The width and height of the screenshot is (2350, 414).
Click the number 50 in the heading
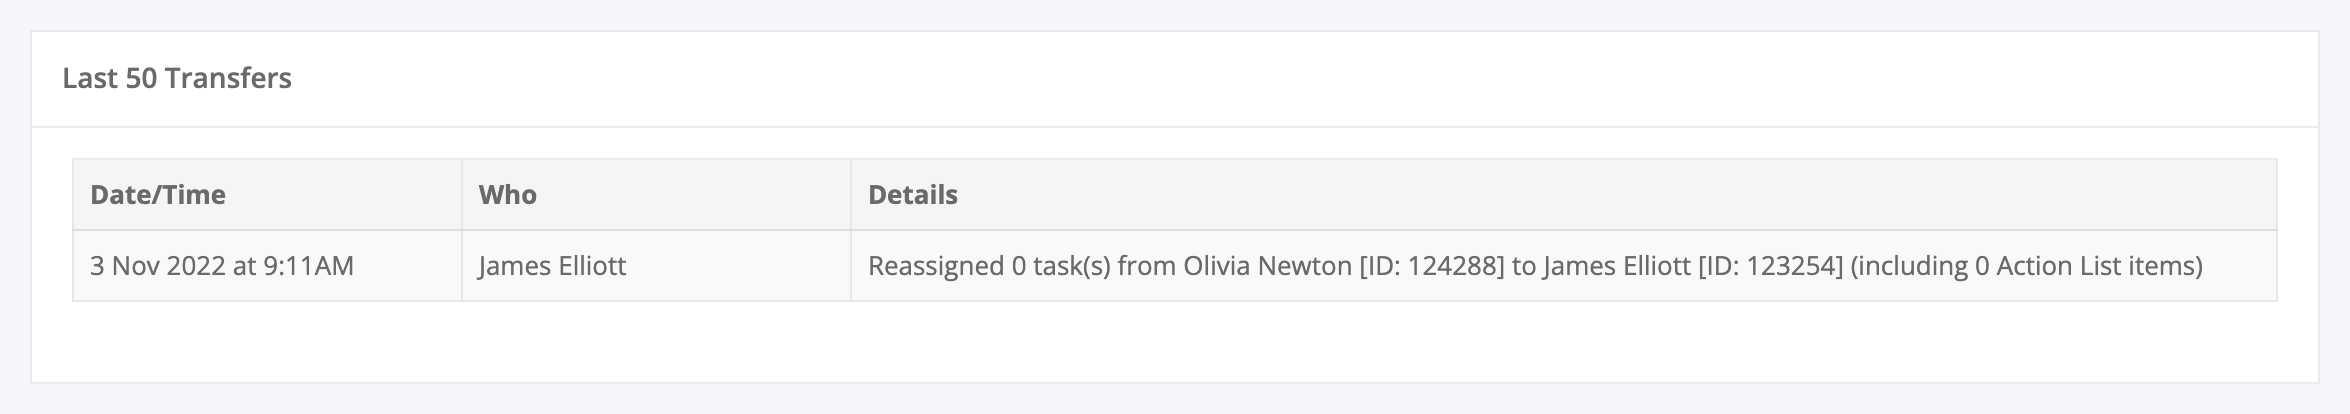[140, 78]
